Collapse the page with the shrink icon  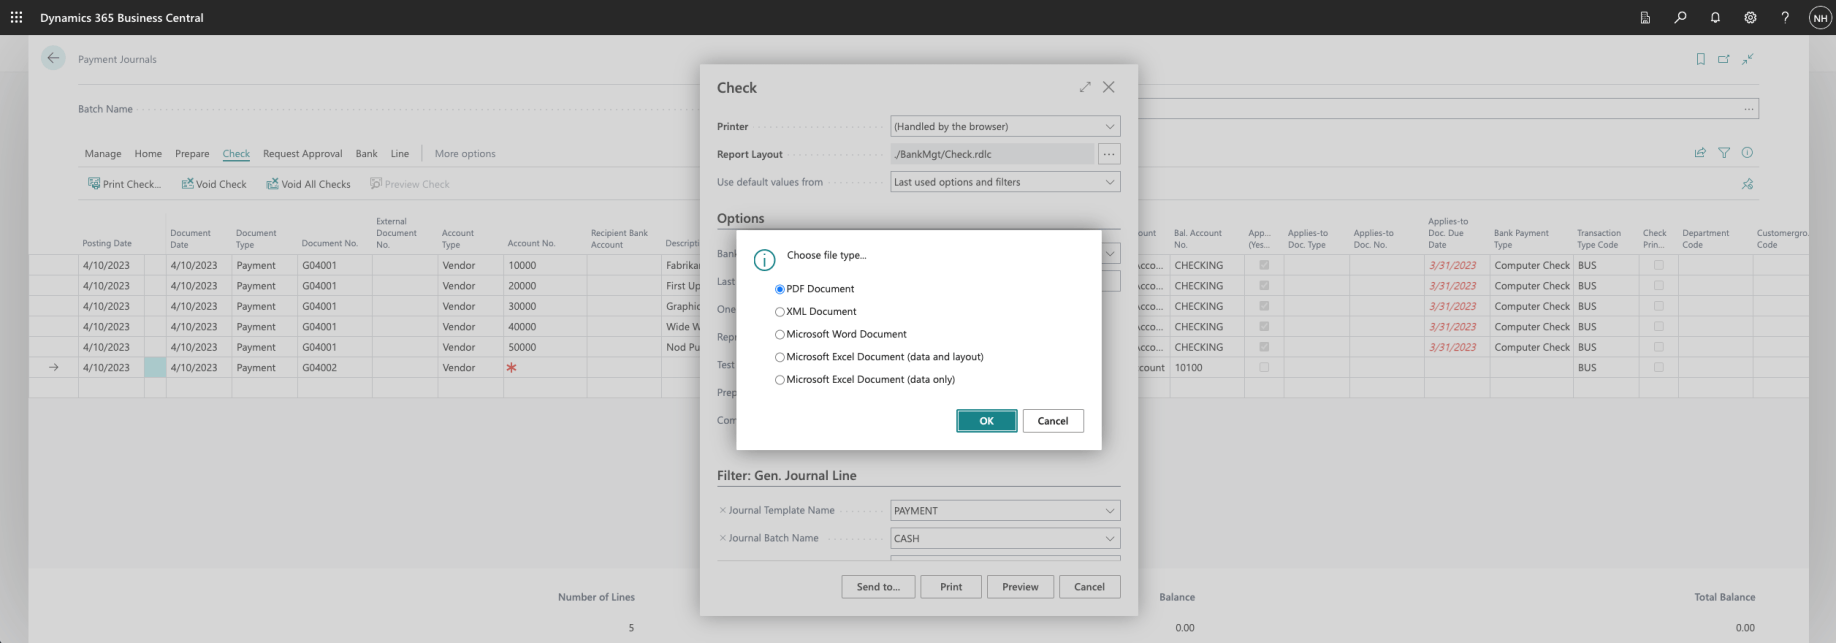pyautogui.click(x=1748, y=59)
